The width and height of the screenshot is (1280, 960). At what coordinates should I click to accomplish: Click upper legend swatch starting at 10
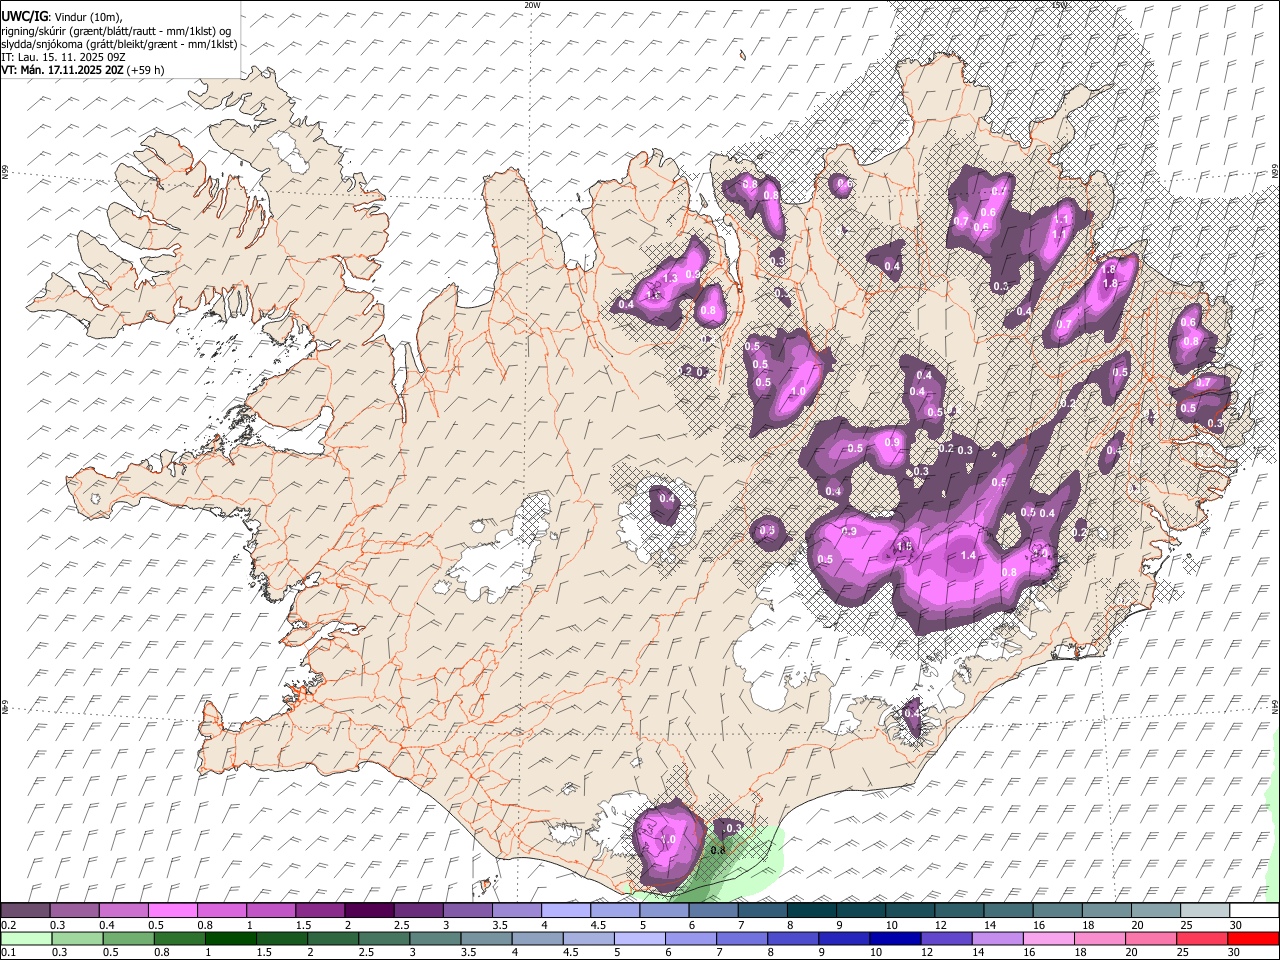tap(910, 910)
